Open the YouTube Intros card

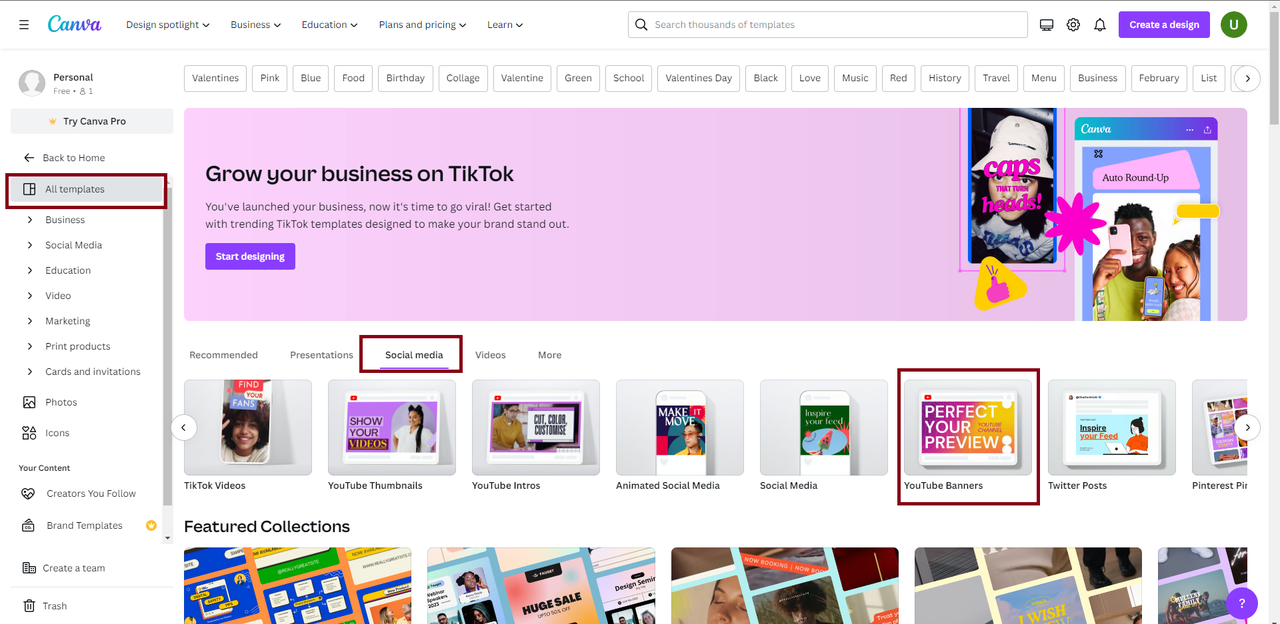click(536, 427)
